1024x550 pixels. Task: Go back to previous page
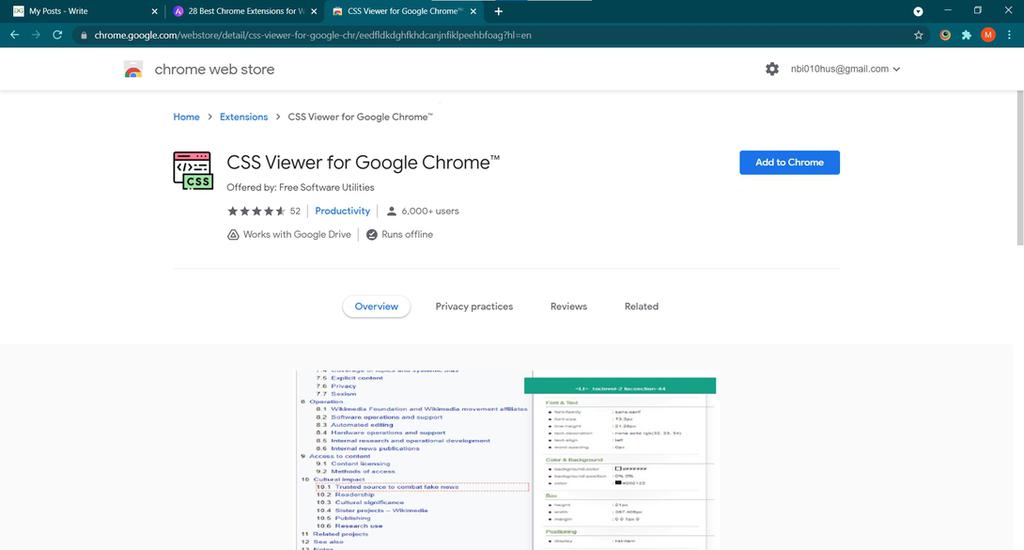[14, 34]
